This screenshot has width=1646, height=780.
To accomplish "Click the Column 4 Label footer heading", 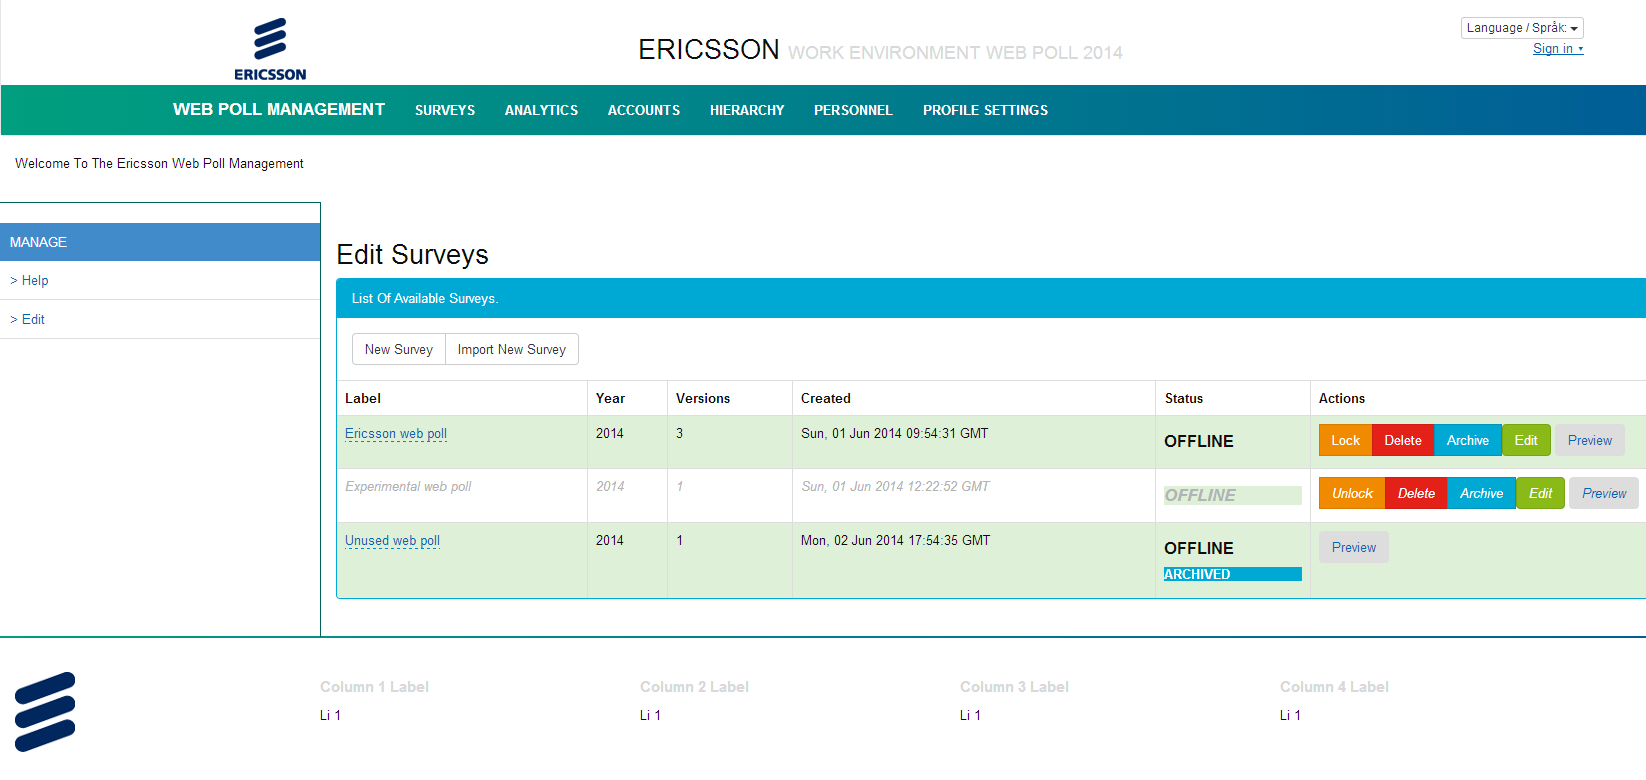I will [1334, 687].
